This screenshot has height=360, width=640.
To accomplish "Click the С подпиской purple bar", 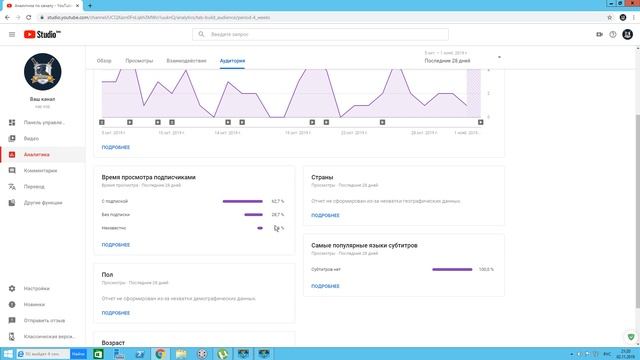I will click(242, 201).
